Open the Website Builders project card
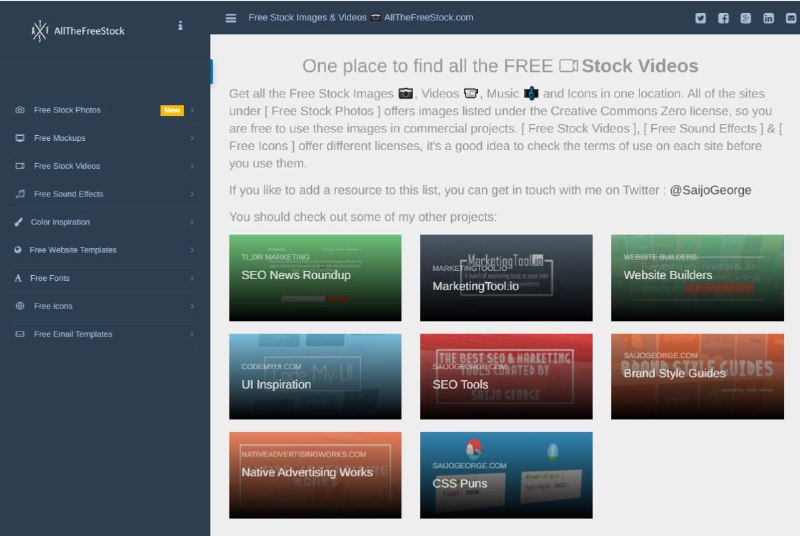 (697, 278)
